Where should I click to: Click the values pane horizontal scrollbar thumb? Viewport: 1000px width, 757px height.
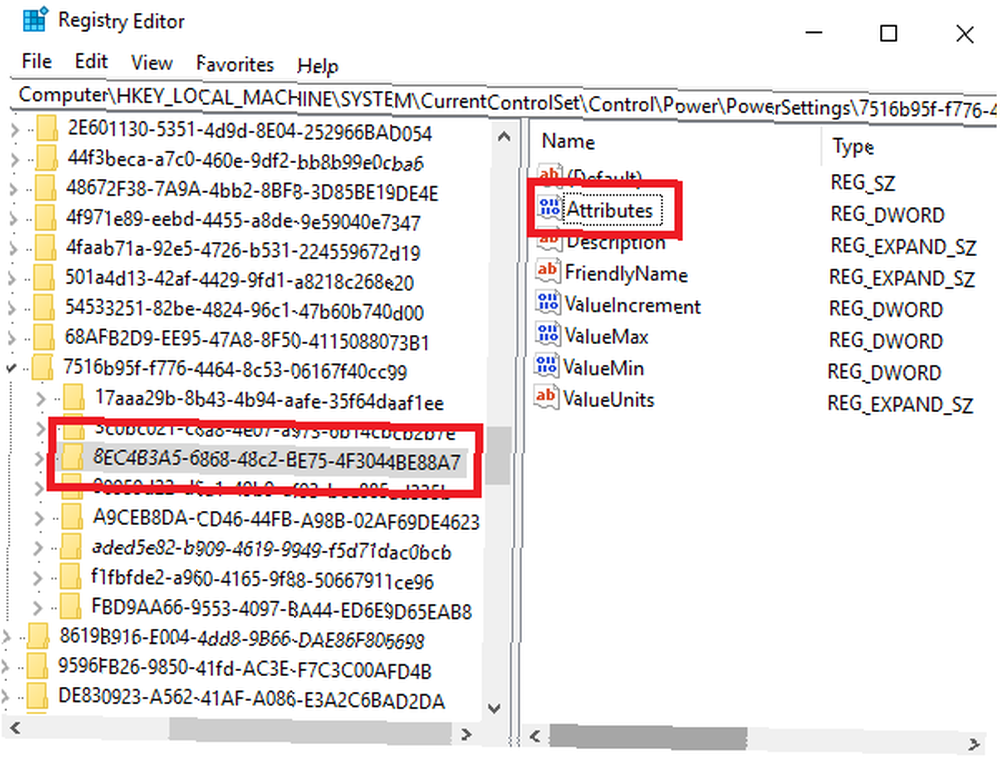[x=648, y=738]
